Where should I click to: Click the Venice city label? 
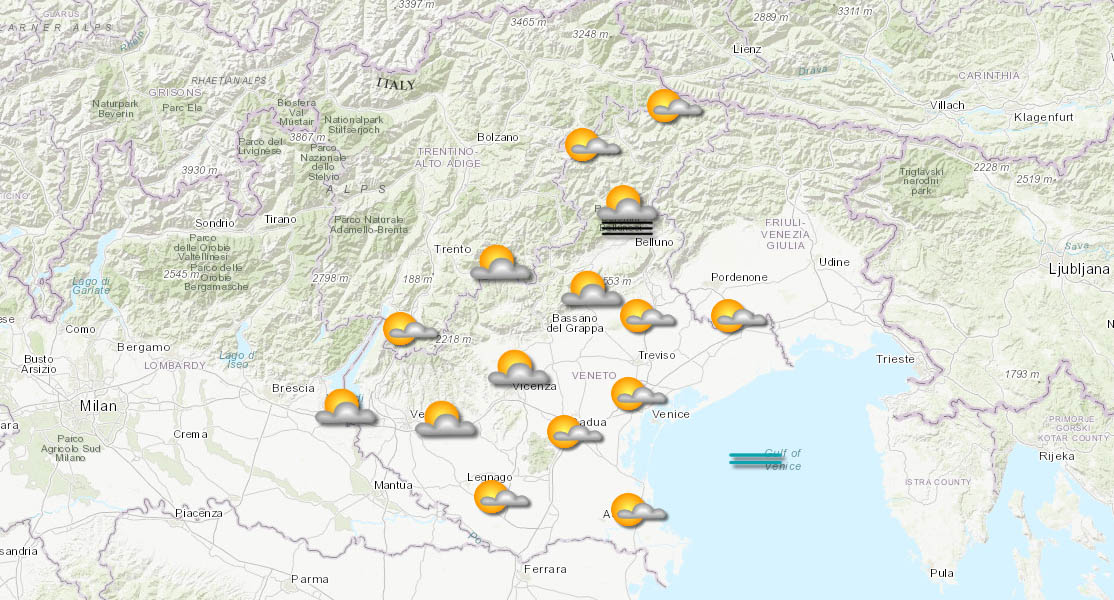[671, 414]
